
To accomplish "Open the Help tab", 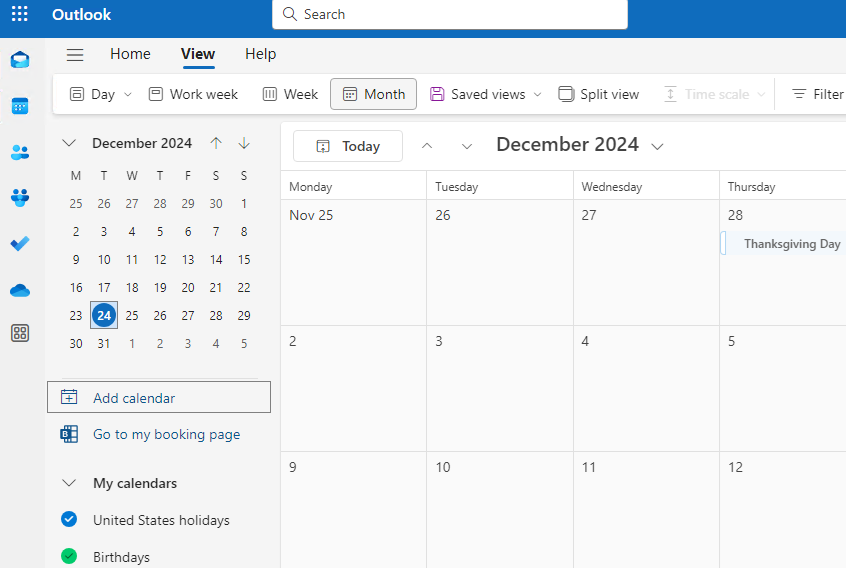I will click(x=260, y=54).
